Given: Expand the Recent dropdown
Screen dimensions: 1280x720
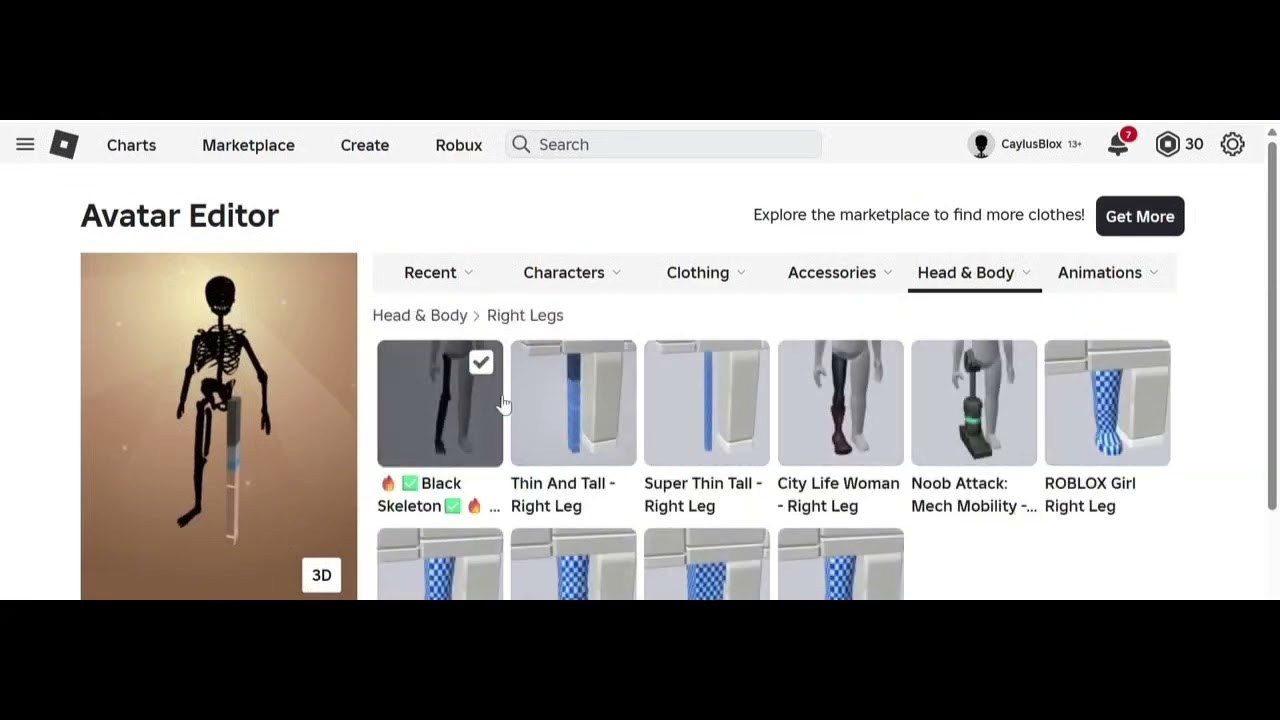Looking at the screenshot, I should [x=439, y=273].
